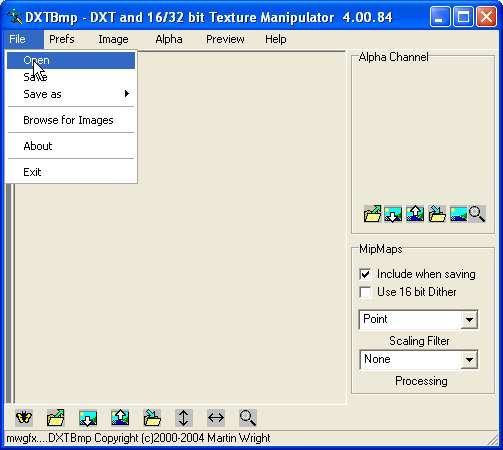The width and height of the screenshot is (503, 450).
Task: Click the folder with blue arrow icon in bottom toolbar
Action: 152,417
